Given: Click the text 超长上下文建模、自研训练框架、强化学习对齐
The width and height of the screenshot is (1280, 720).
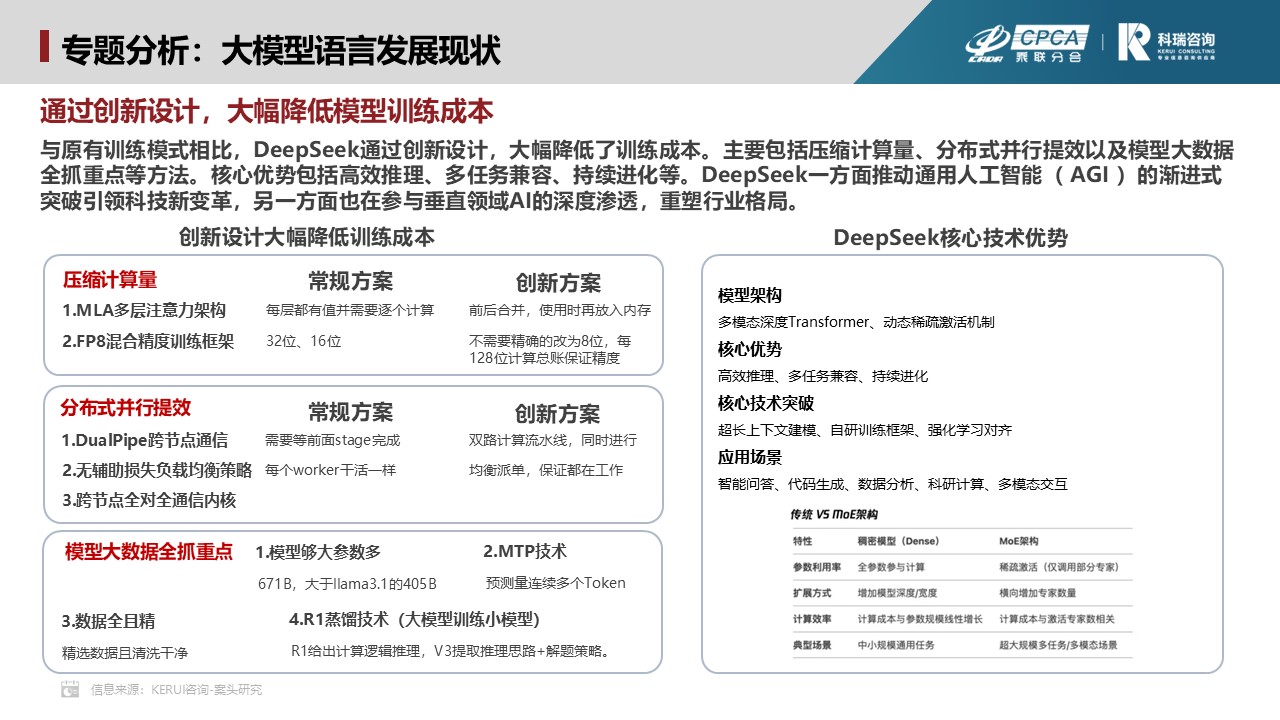Looking at the screenshot, I should (x=865, y=430).
